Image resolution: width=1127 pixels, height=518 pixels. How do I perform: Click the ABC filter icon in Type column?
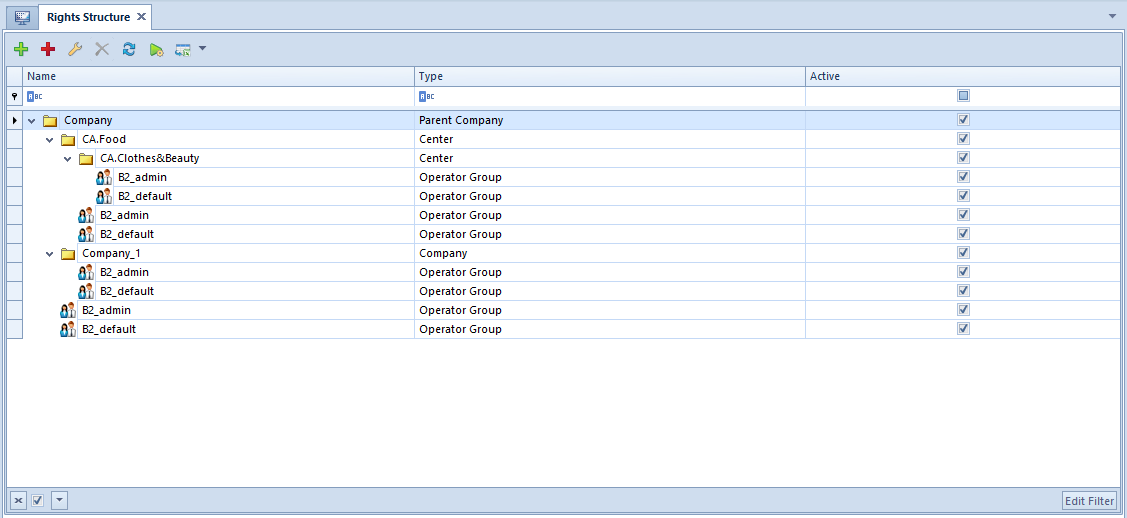tap(425, 96)
